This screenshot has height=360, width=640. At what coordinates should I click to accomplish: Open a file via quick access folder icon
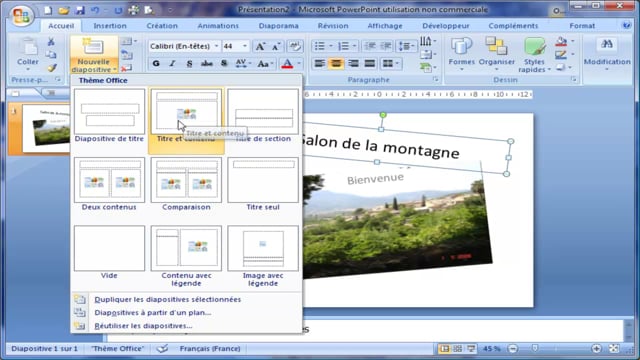(x=64, y=10)
